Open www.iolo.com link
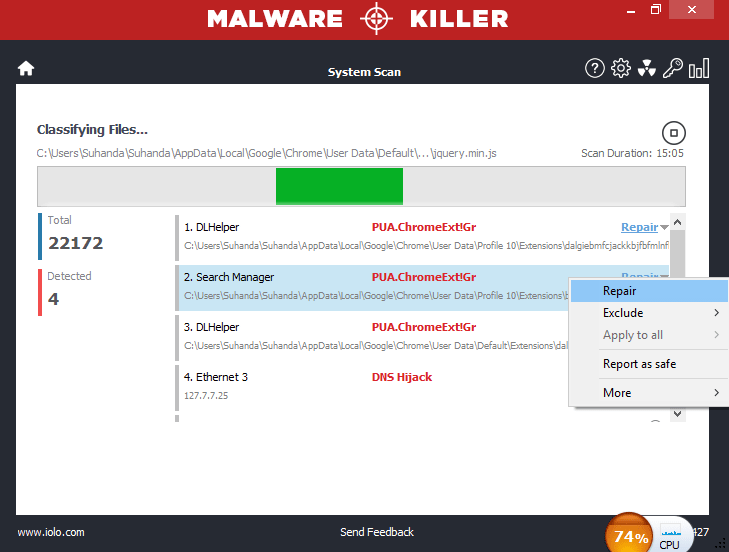The height and width of the screenshot is (552, 729). (51, 532)
